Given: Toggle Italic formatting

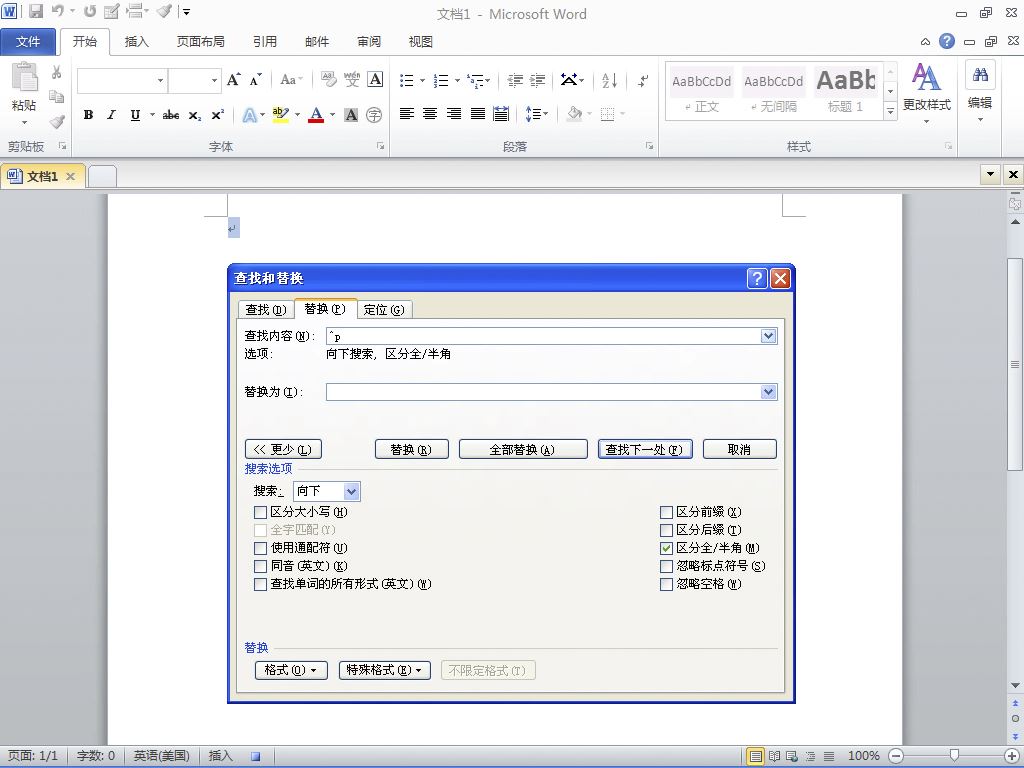Looking at the screenshot, I should [111, 115].
